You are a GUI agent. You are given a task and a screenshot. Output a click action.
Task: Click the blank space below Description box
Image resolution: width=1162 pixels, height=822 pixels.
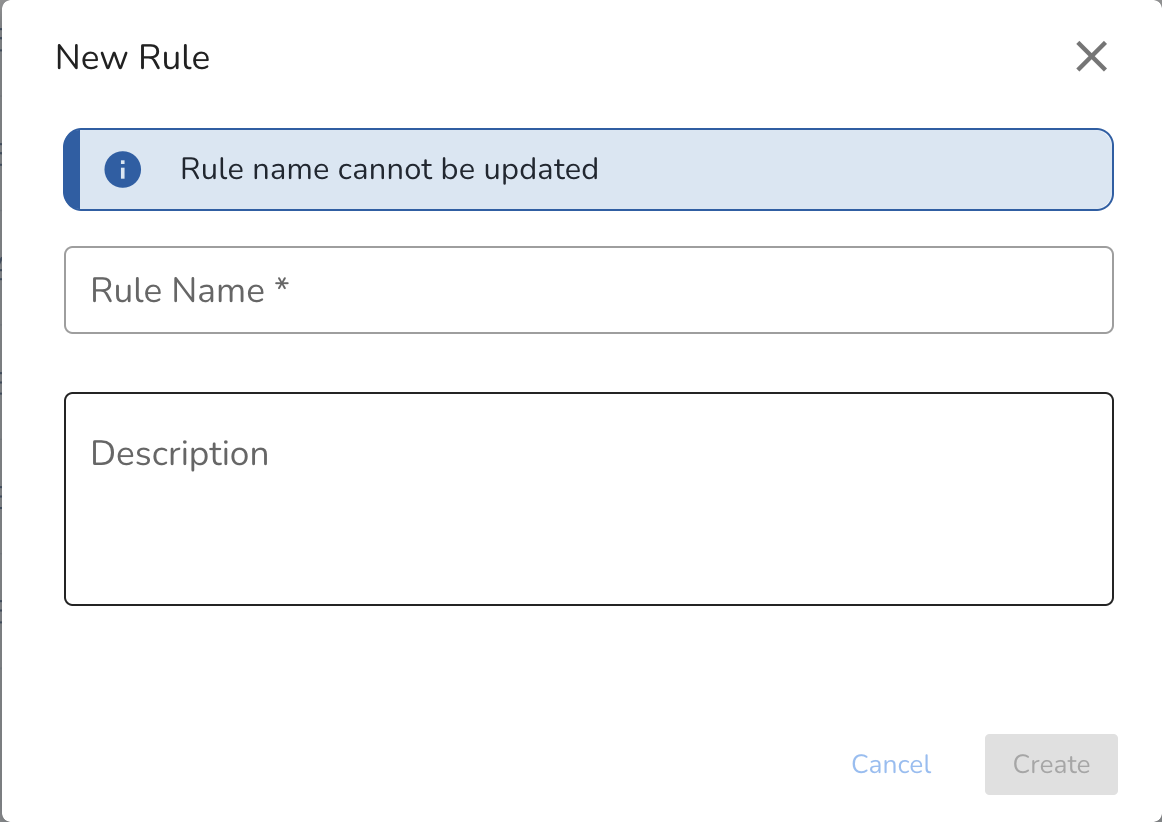pos(588,667)
